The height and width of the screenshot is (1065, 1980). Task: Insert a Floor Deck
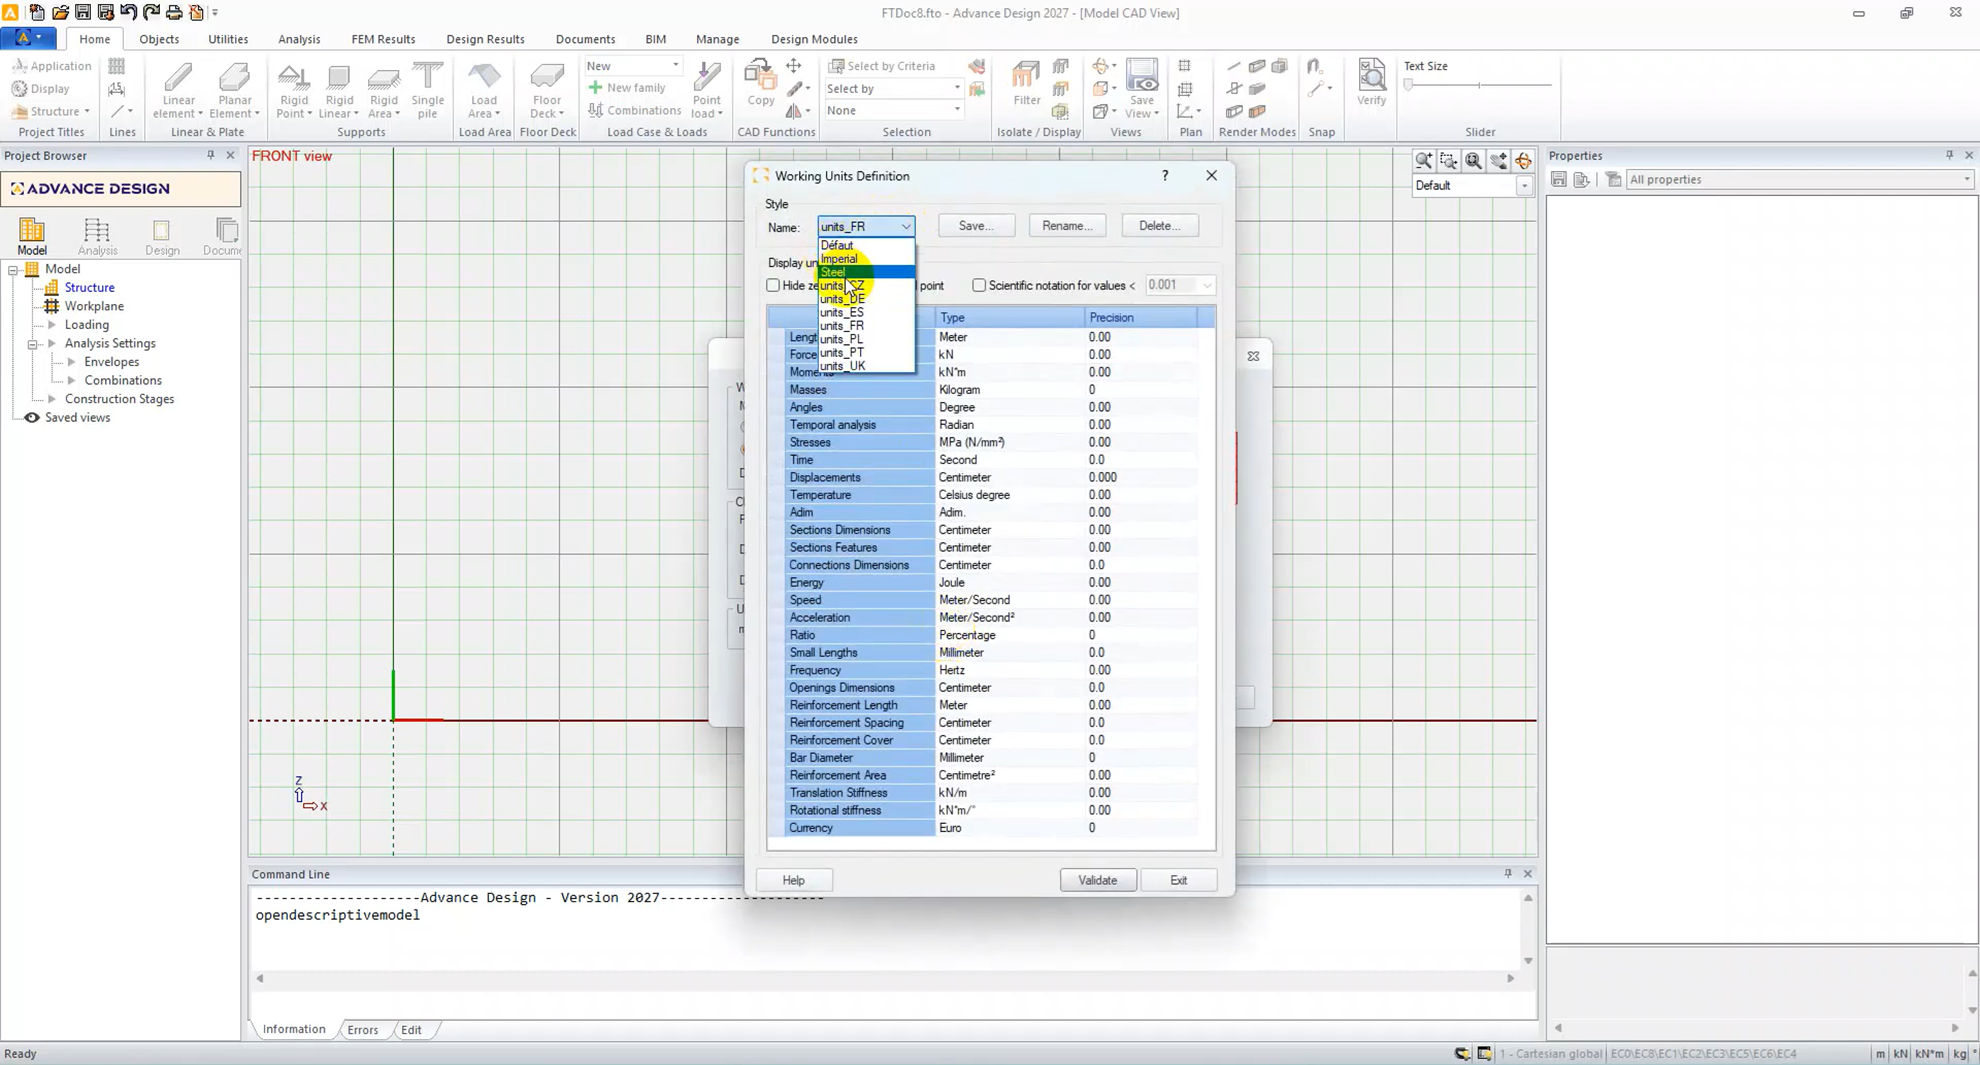tap(547, 90)
